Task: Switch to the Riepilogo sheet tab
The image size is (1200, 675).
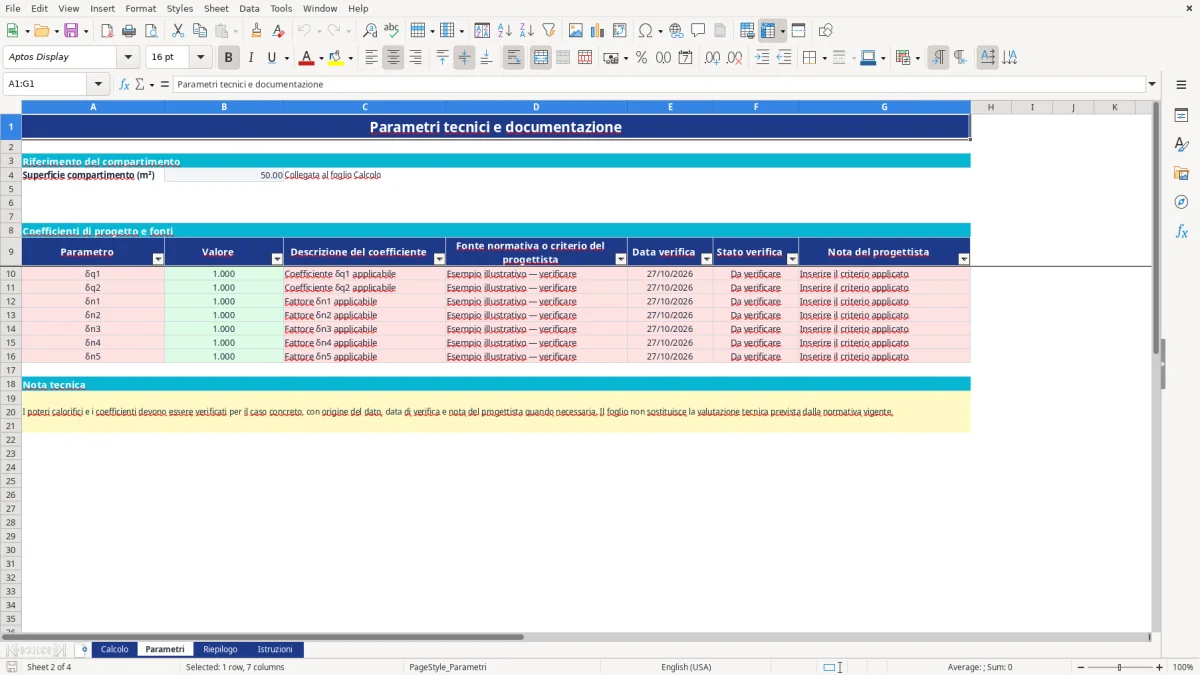Action: (x=220, y=649)
